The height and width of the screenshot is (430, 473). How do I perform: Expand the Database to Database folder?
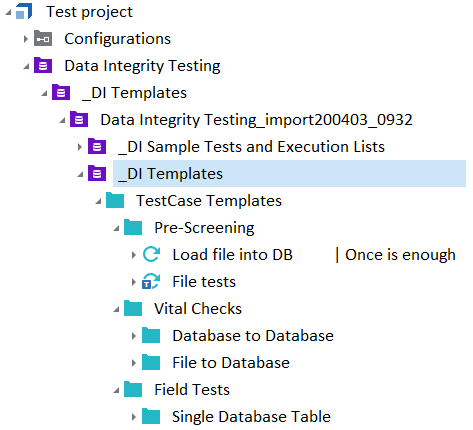pyautogui.click(x=134, y=336)
